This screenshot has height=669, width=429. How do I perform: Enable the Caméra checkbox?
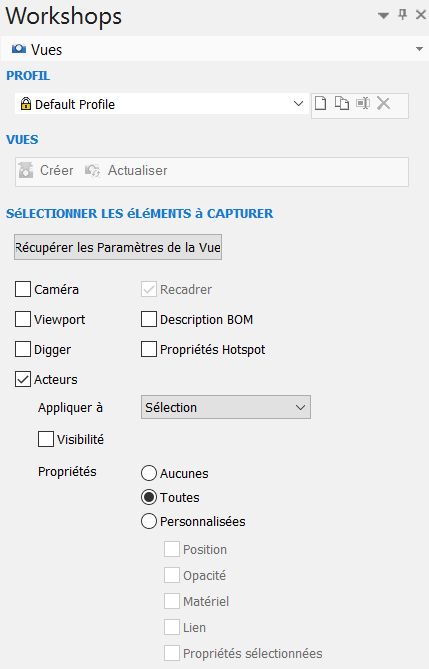[x=23, y=289]
